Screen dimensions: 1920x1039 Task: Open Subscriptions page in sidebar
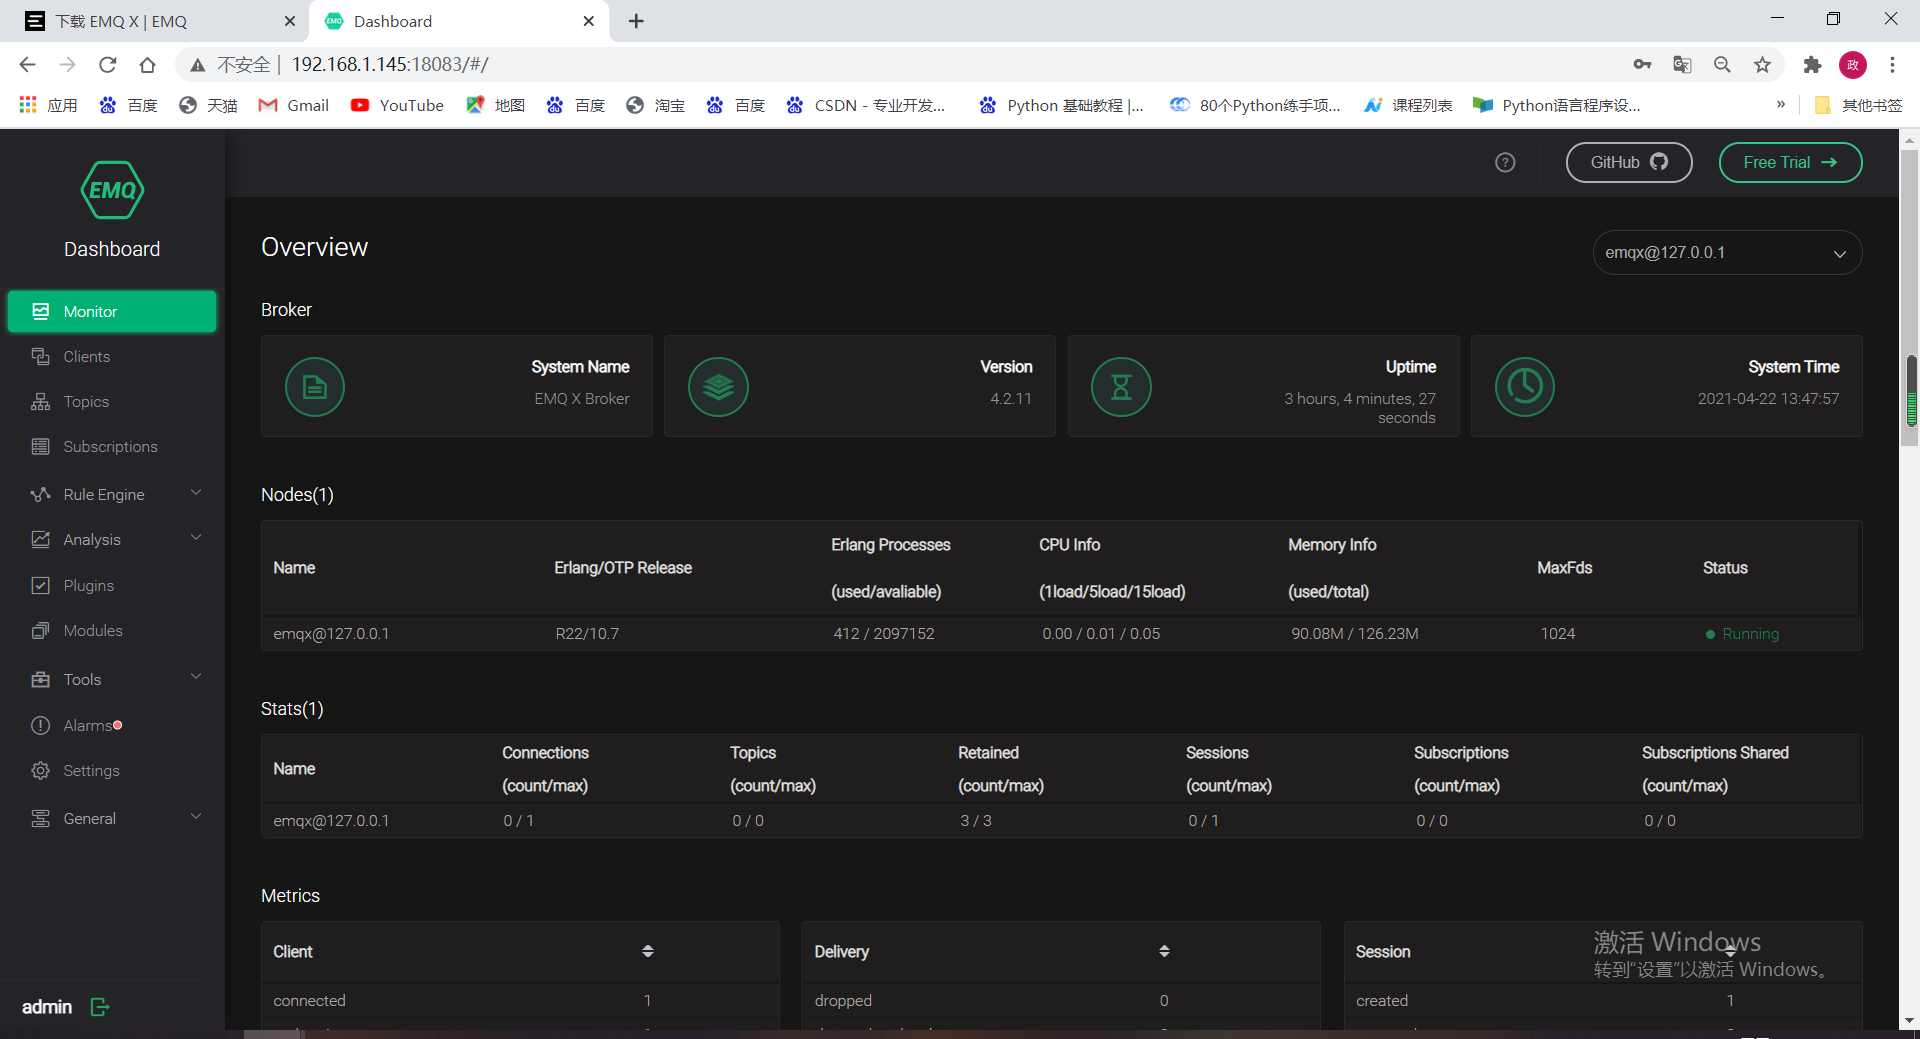coord(112,447)
